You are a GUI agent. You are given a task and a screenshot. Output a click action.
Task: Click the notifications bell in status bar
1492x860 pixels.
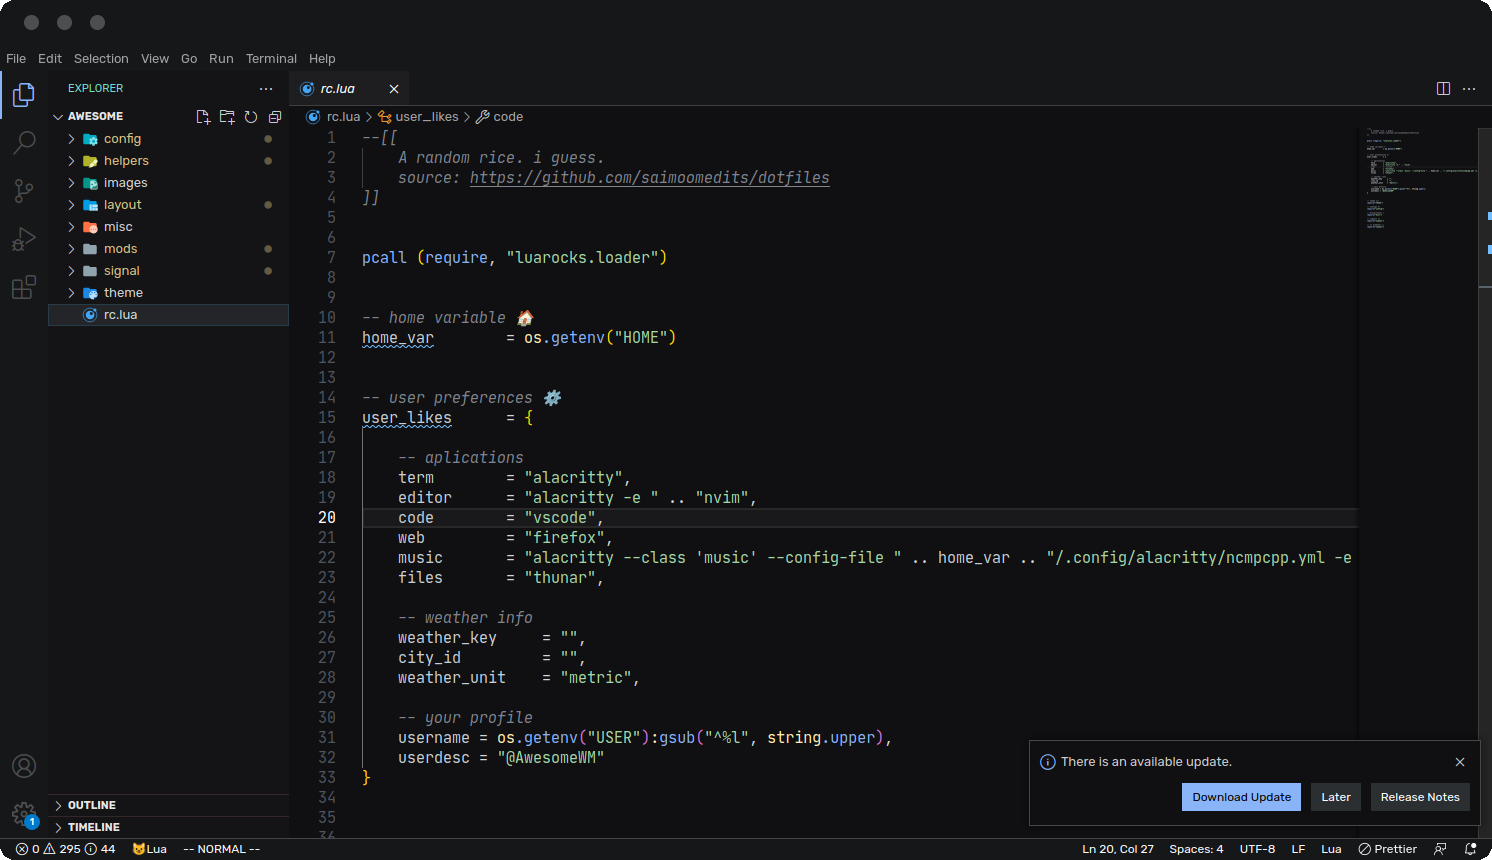(1471, 849)
